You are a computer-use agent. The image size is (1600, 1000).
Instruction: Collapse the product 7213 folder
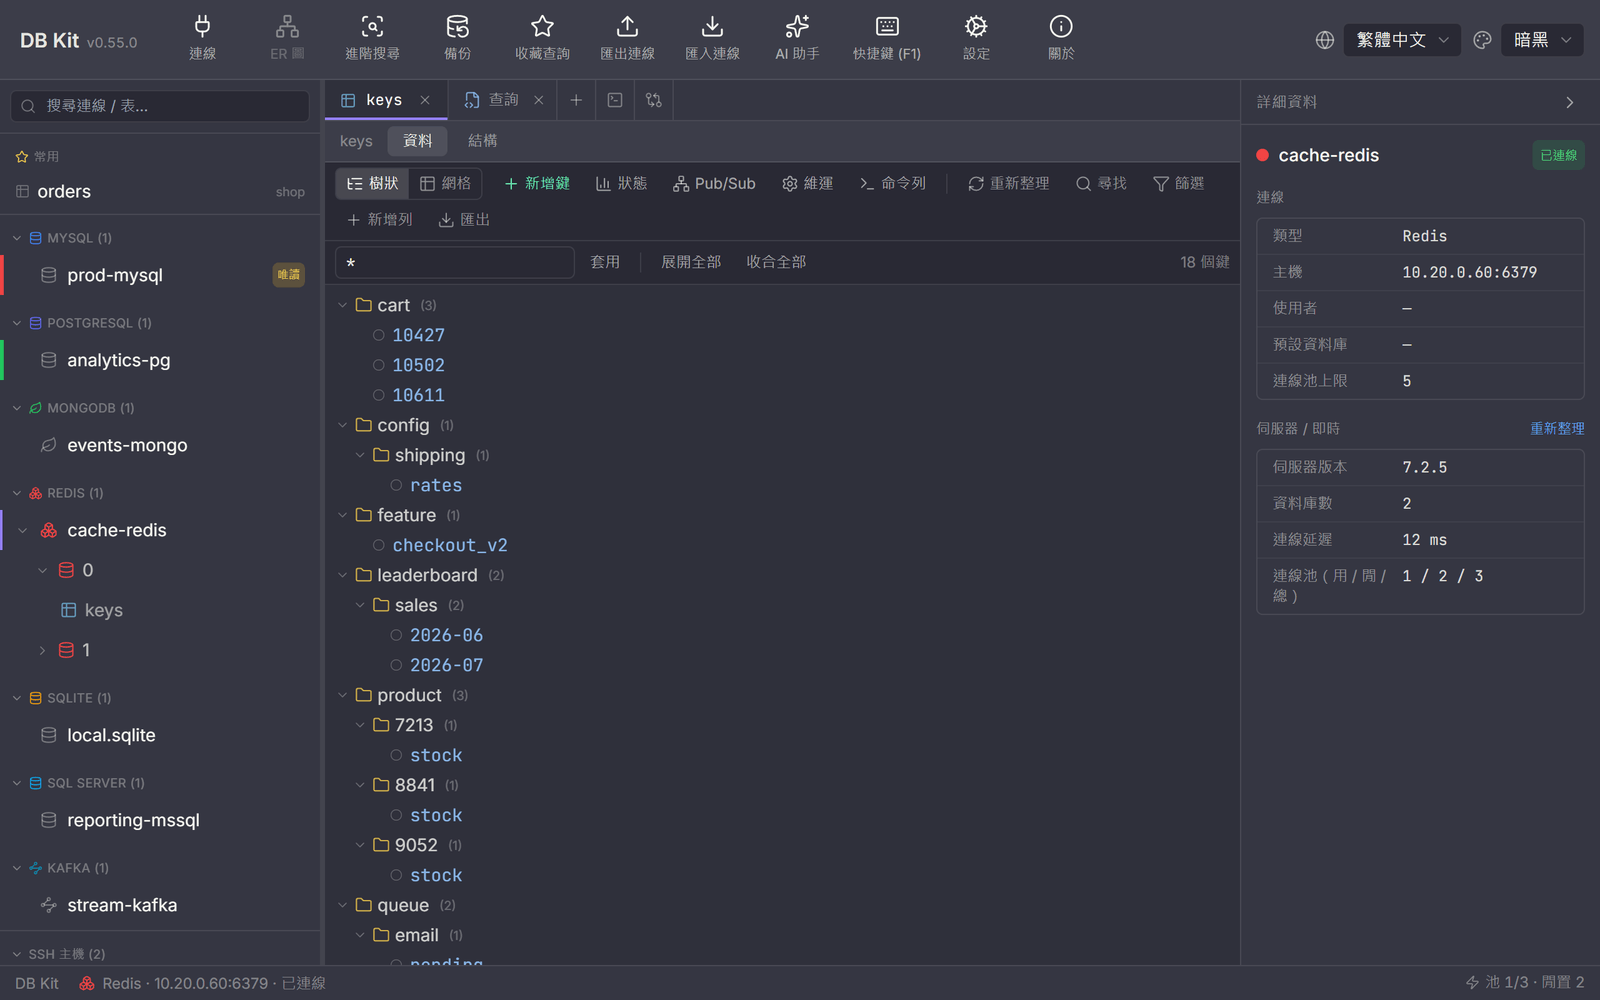point(360,725)
